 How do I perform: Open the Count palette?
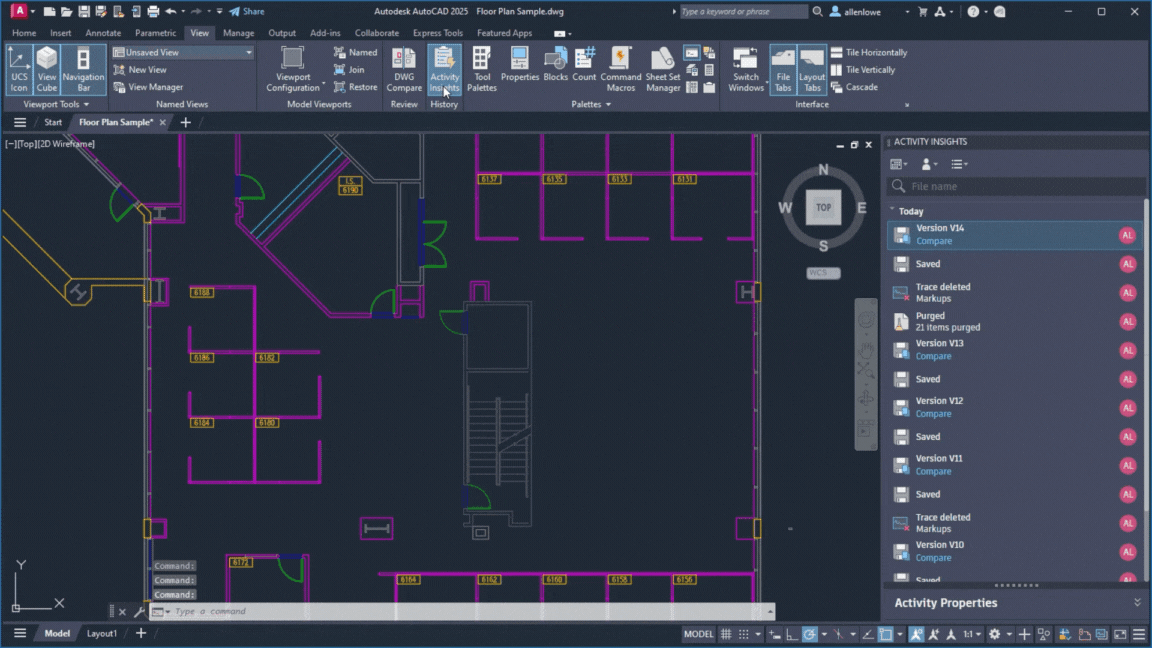pos(585,65)
